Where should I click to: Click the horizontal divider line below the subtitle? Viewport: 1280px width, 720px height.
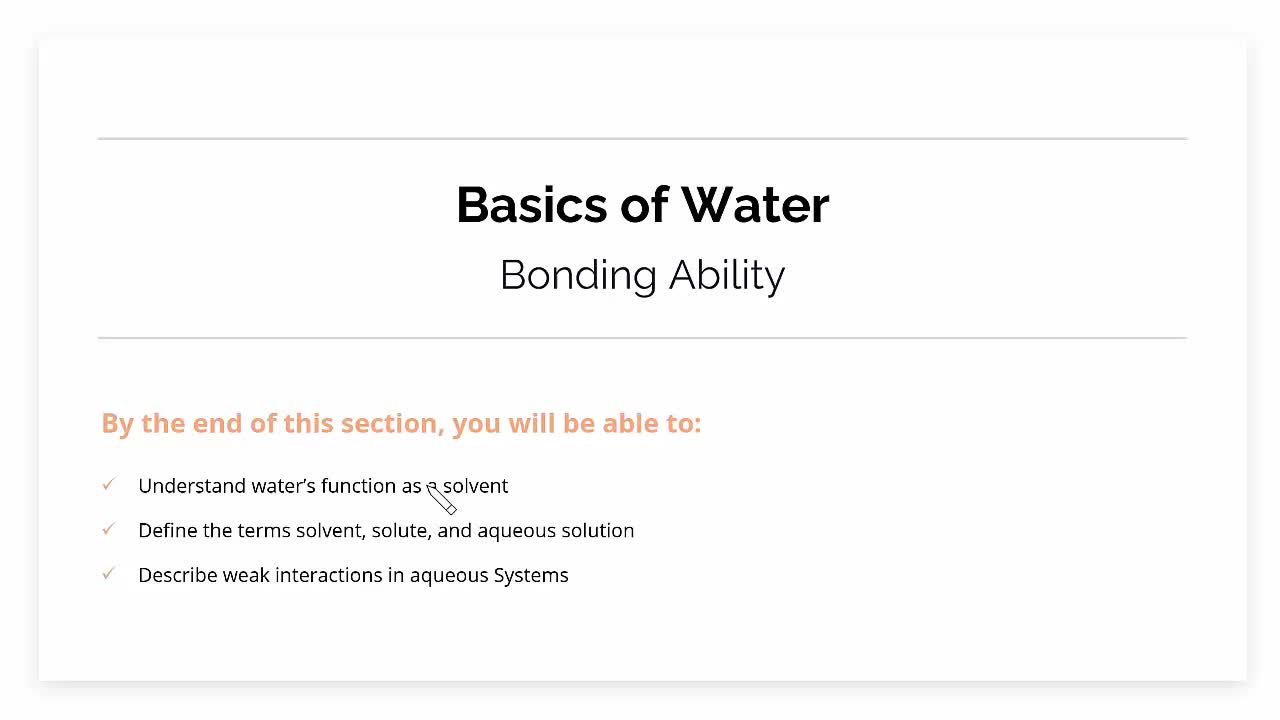point(642,338)
